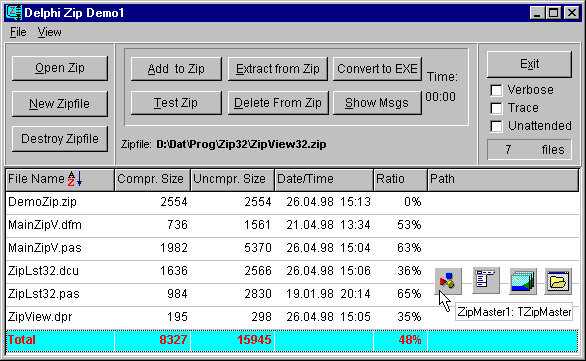Viewport: 586px width, 361px height.
Task: Click the Delphi Zip title bar icon
Action: click(x=14, y=13)
